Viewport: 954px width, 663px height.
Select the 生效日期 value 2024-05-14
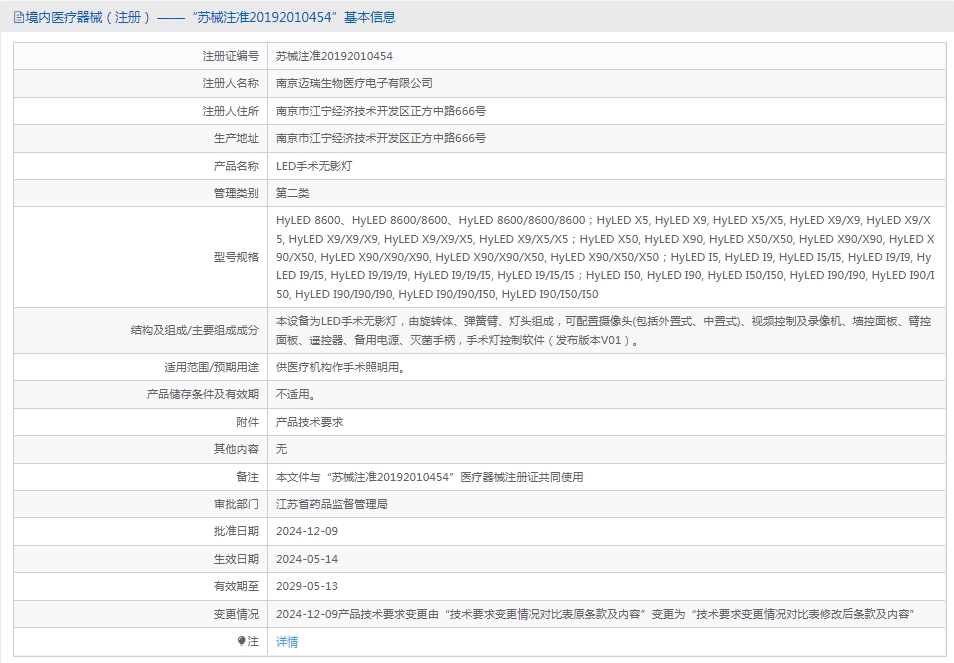point(307,559)
